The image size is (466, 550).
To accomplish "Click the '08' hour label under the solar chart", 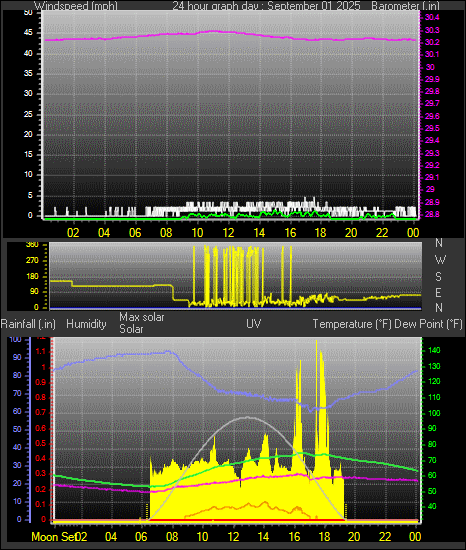I will 172,537.
